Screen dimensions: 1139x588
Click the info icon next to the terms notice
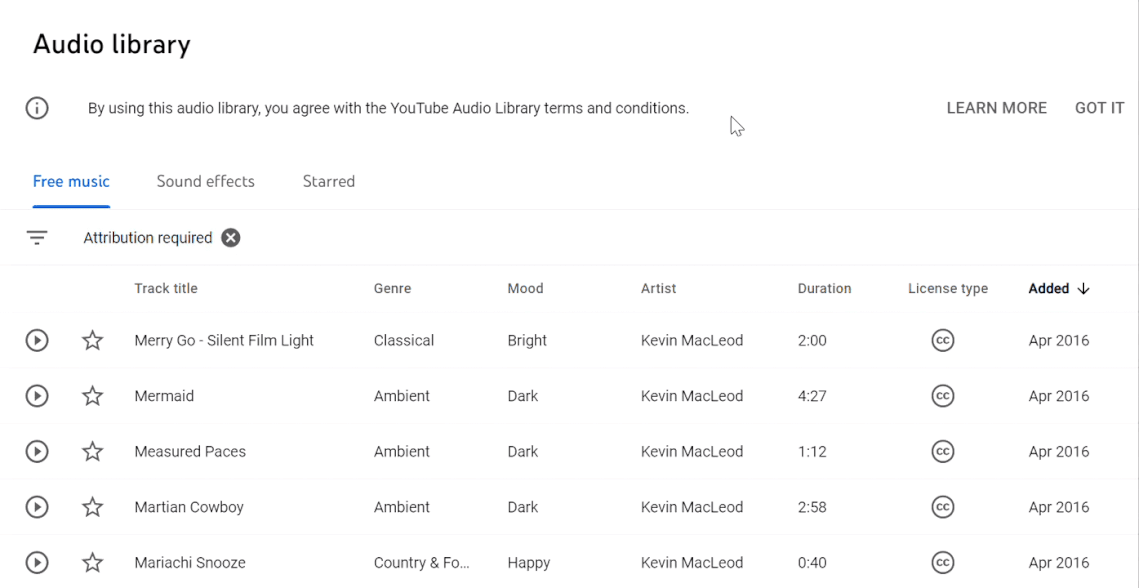click(x=37, y=108)
